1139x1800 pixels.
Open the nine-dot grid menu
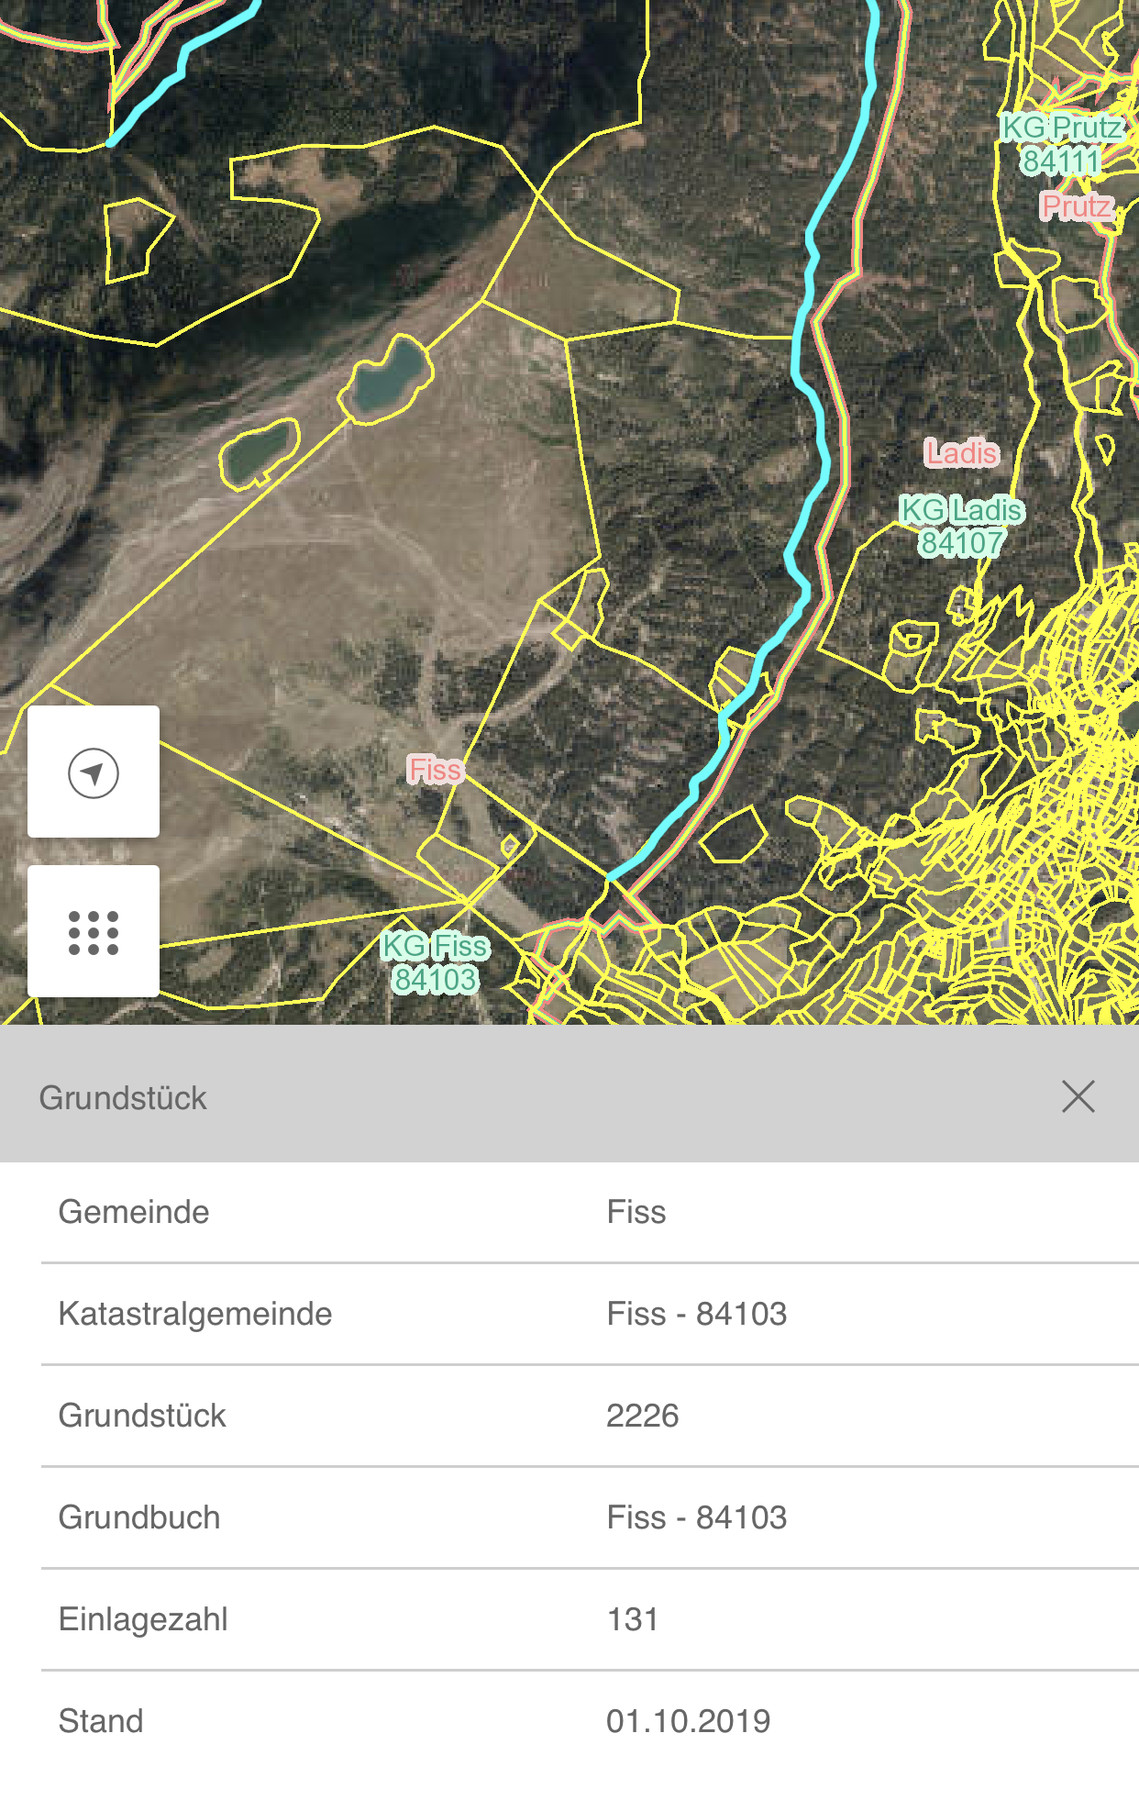point(93,931)
